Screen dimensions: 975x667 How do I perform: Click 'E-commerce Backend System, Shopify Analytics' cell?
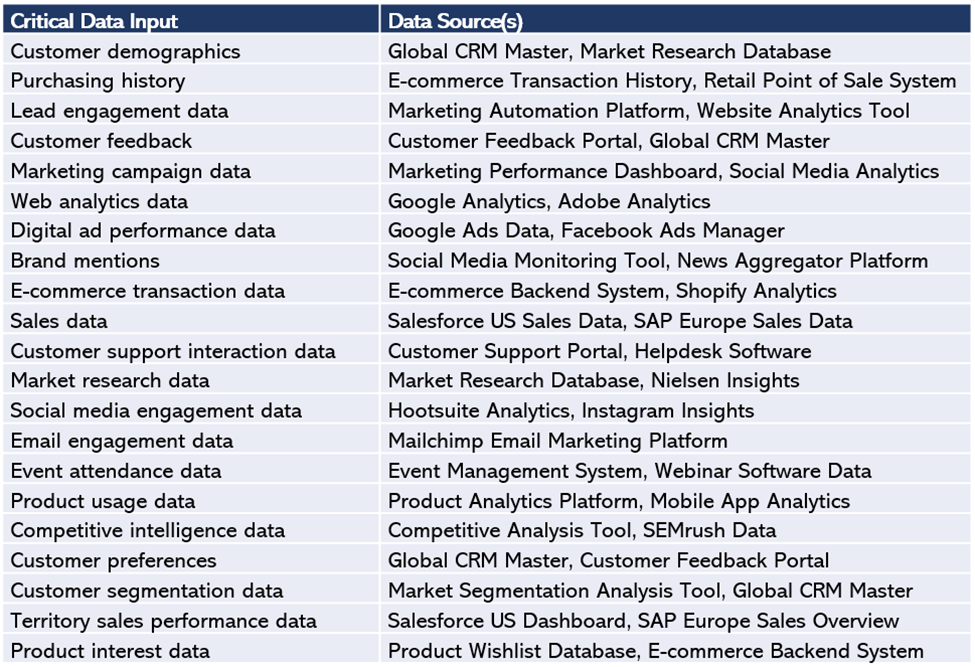(x=612, y=291)
